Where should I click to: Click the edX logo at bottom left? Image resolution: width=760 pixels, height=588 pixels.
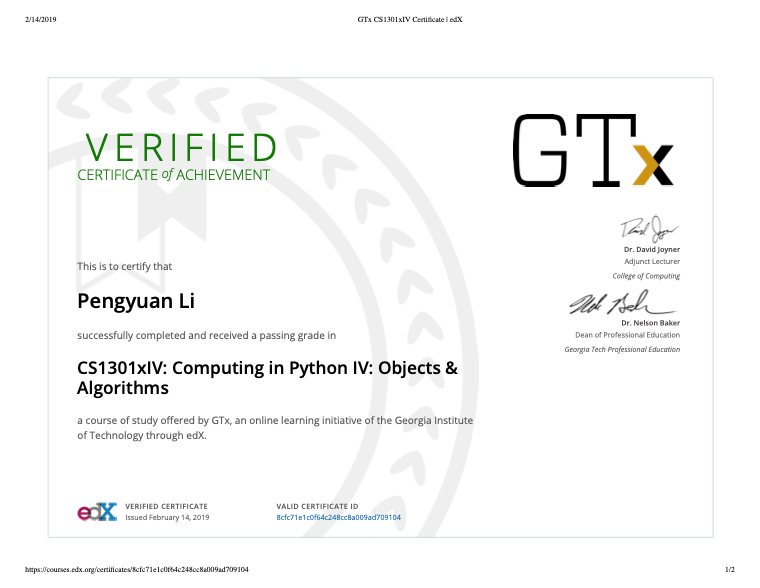click(97, 512)
